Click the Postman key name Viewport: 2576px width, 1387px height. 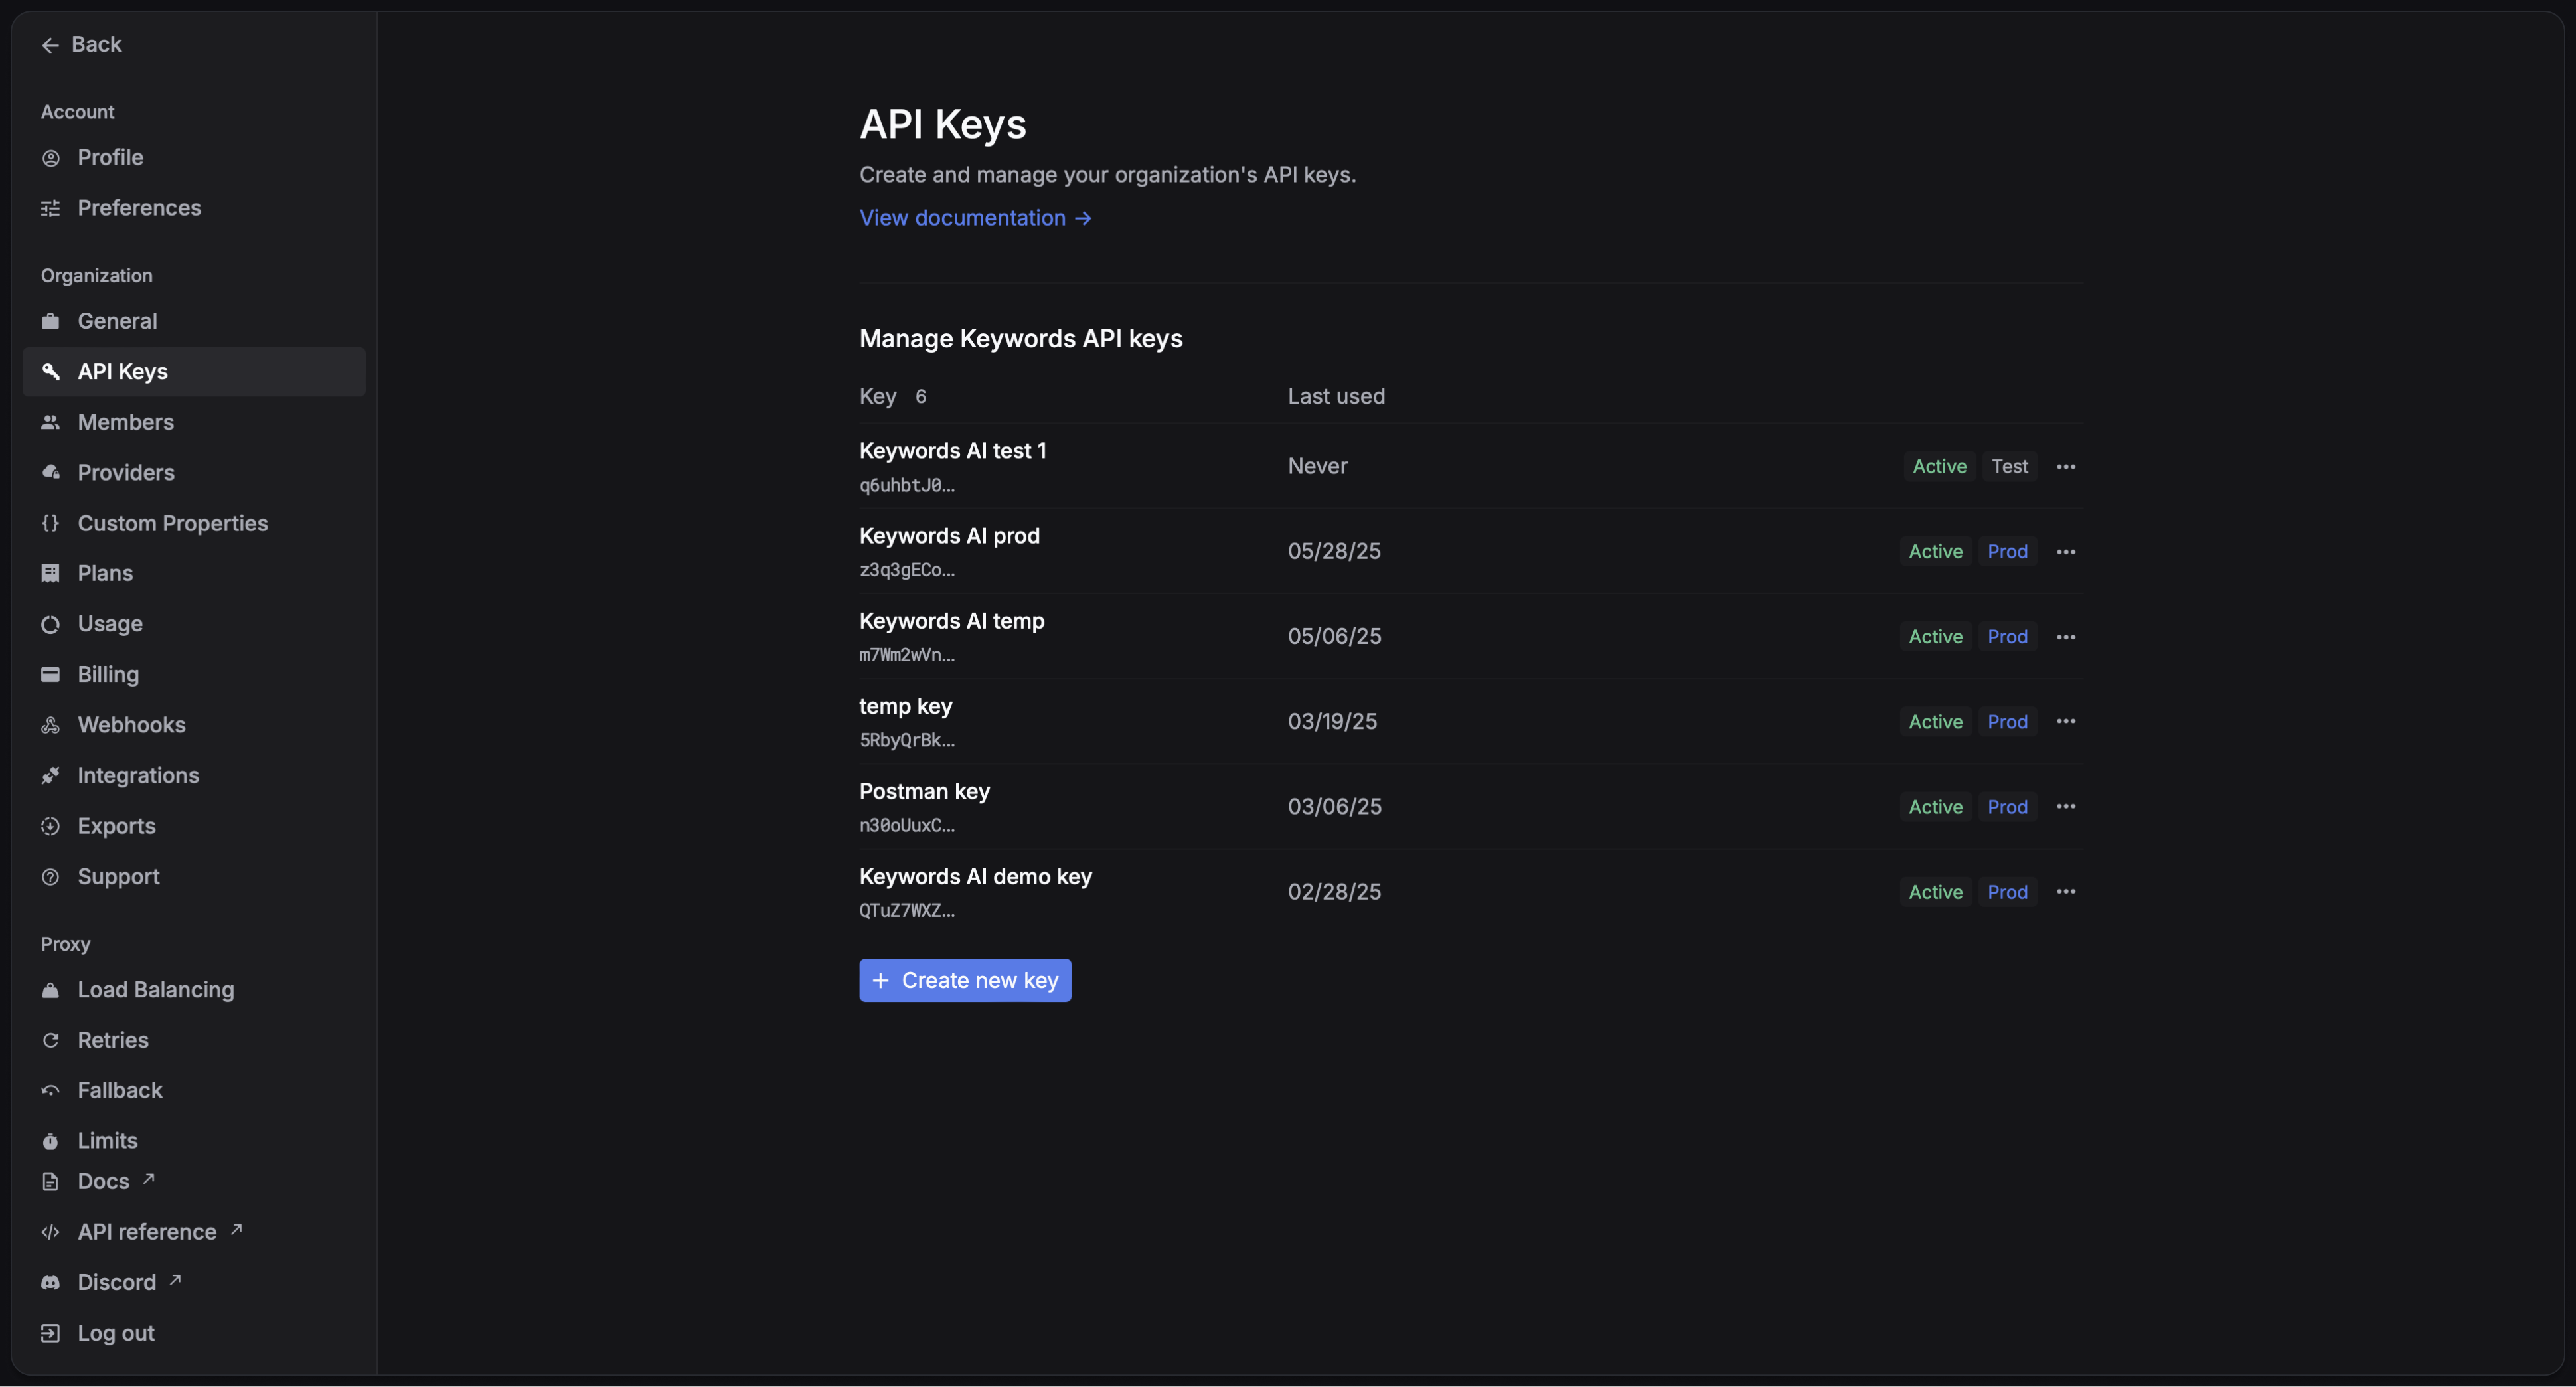pyautogui.click(x=924, y=792)
